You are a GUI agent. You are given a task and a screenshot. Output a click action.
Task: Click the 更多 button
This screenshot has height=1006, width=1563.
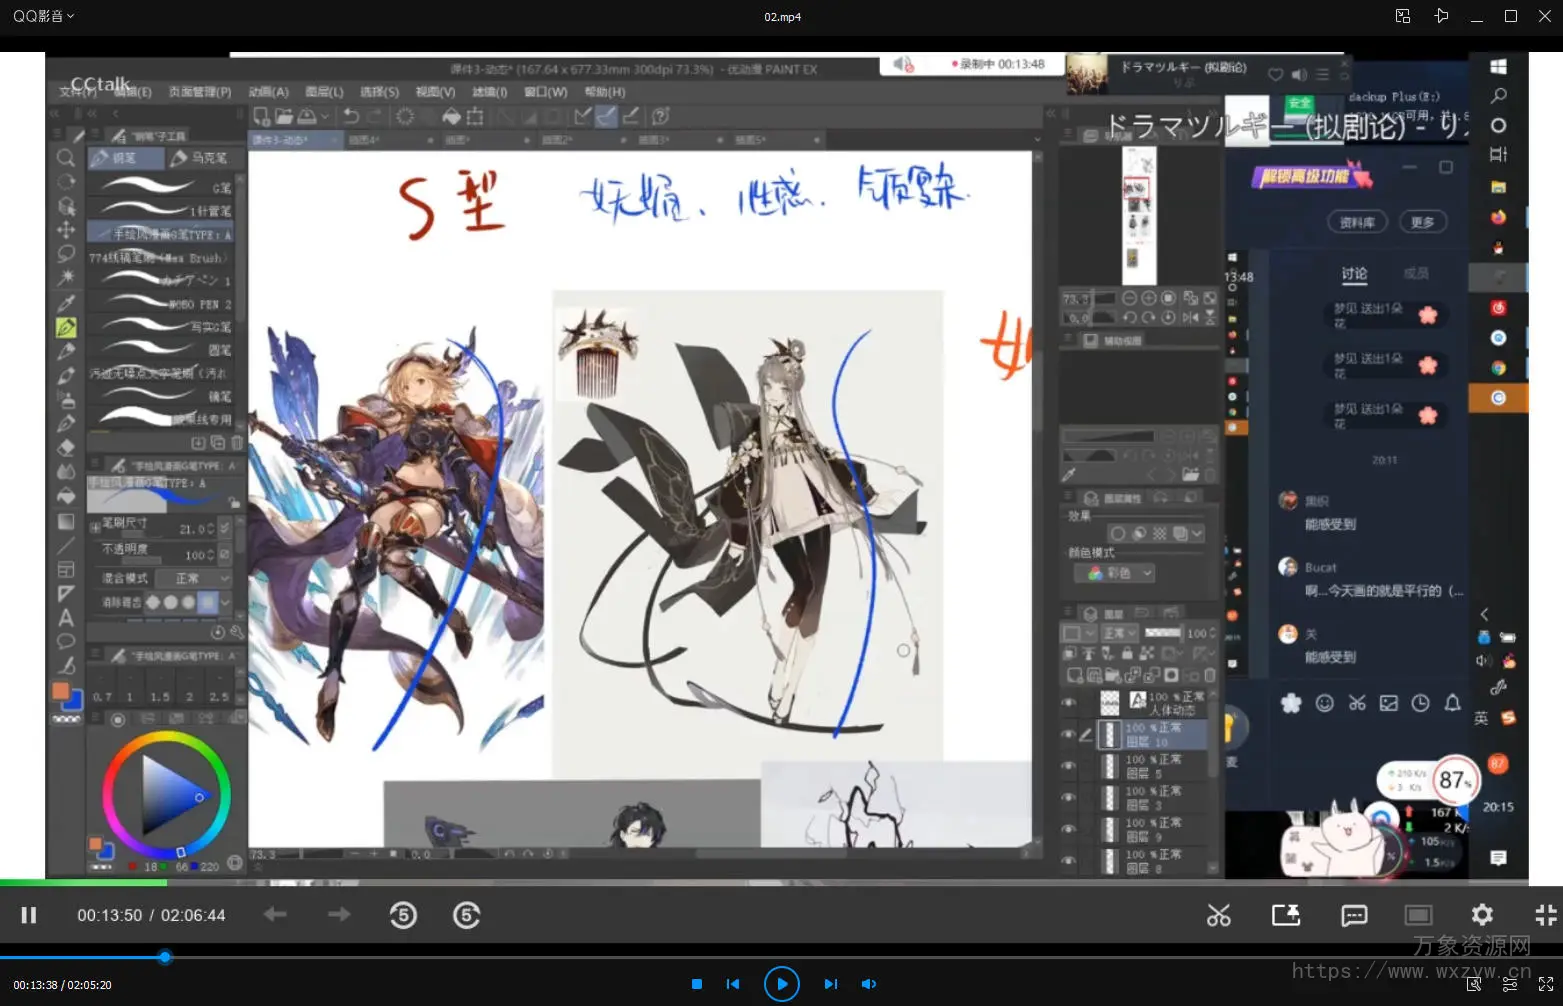coord(1422,222)
